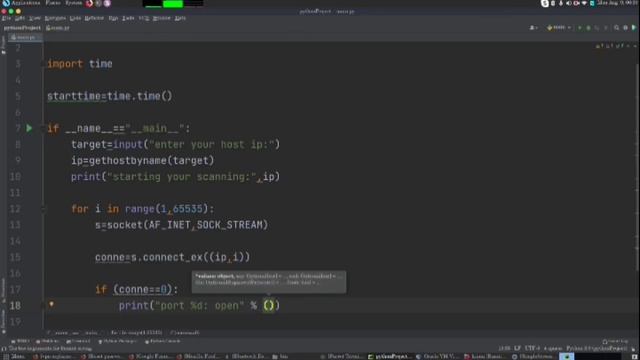
Task: Open the Project tool window stripe button
Action: [x=3, y=45]
